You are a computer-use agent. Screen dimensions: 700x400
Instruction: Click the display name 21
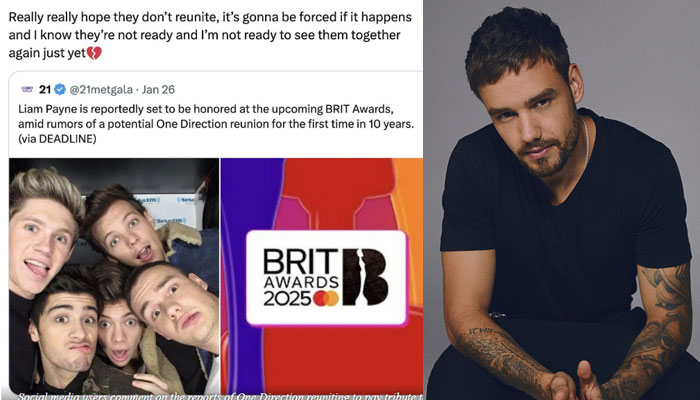tap(45, 90)
